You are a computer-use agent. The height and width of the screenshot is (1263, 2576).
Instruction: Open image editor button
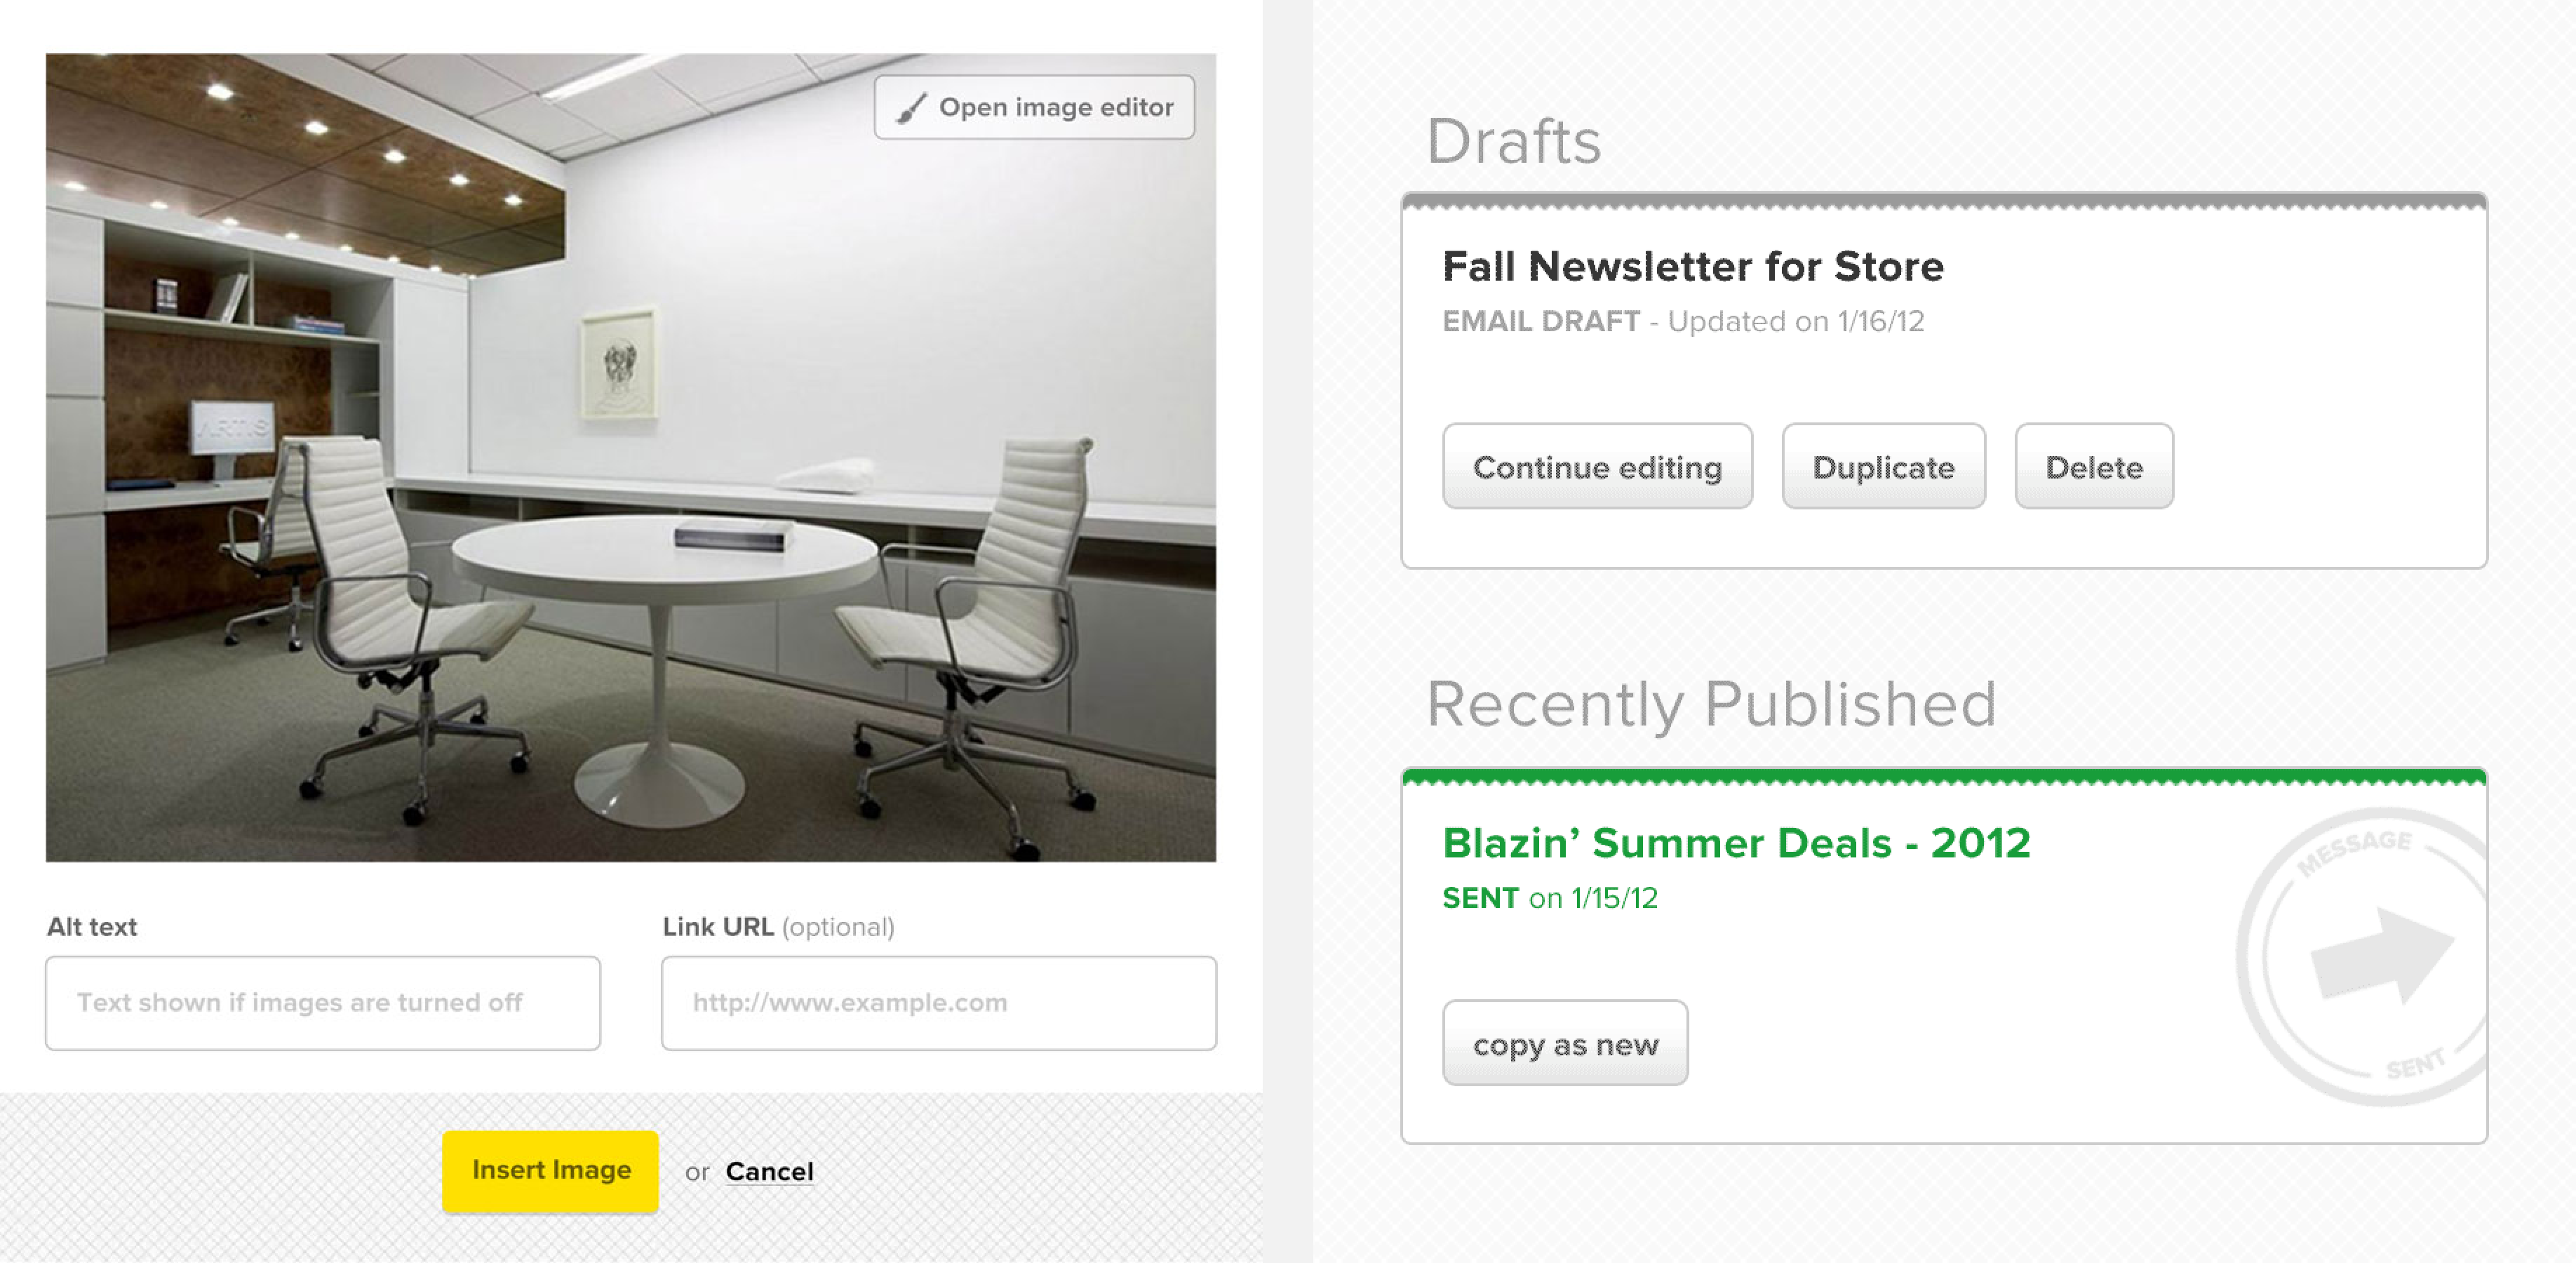[1034, 107]
